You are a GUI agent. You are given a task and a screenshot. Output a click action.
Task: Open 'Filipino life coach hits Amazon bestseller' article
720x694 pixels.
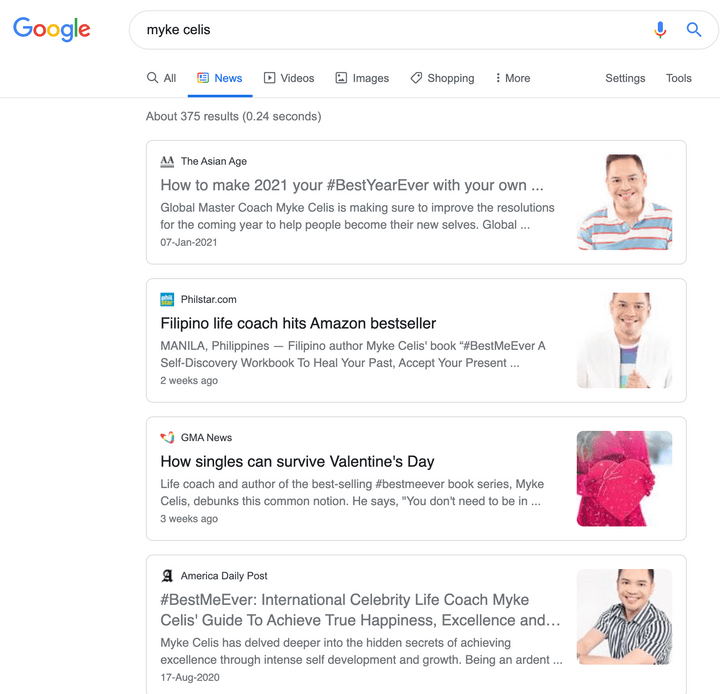(298, 323)
